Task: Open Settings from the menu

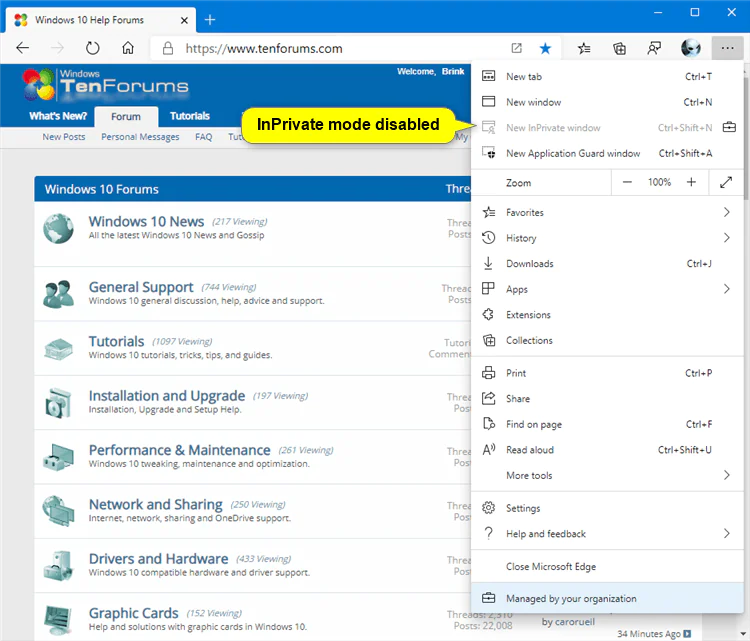Action: [x=607, y=508]
